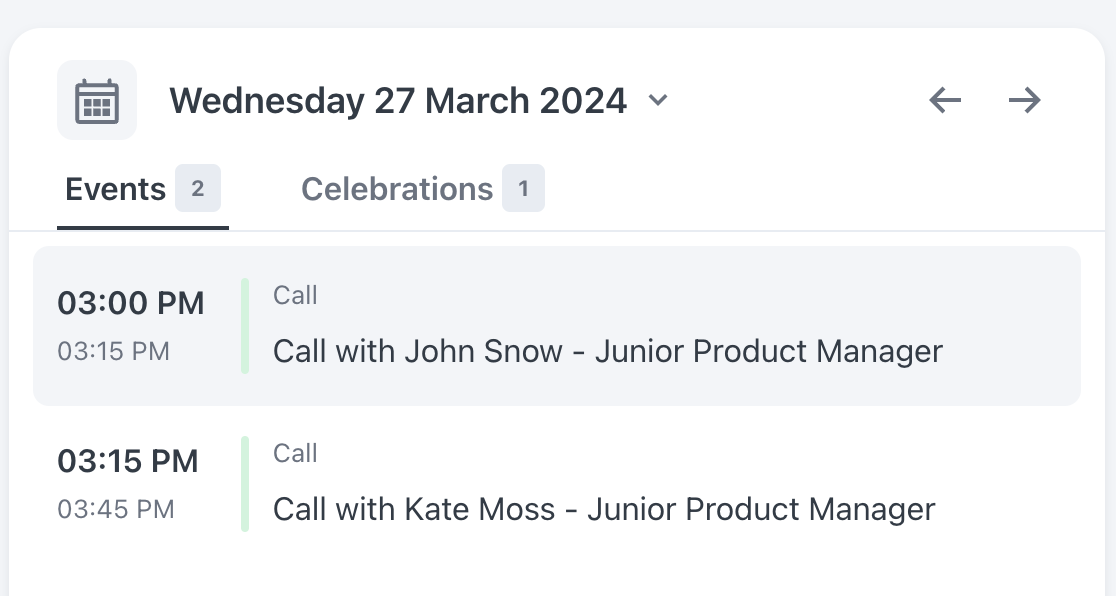Image resolution: width=1116 pixels, height=596 pixels.
Task: Select the highlighted John Snow event card
Action: pos(557,326)
